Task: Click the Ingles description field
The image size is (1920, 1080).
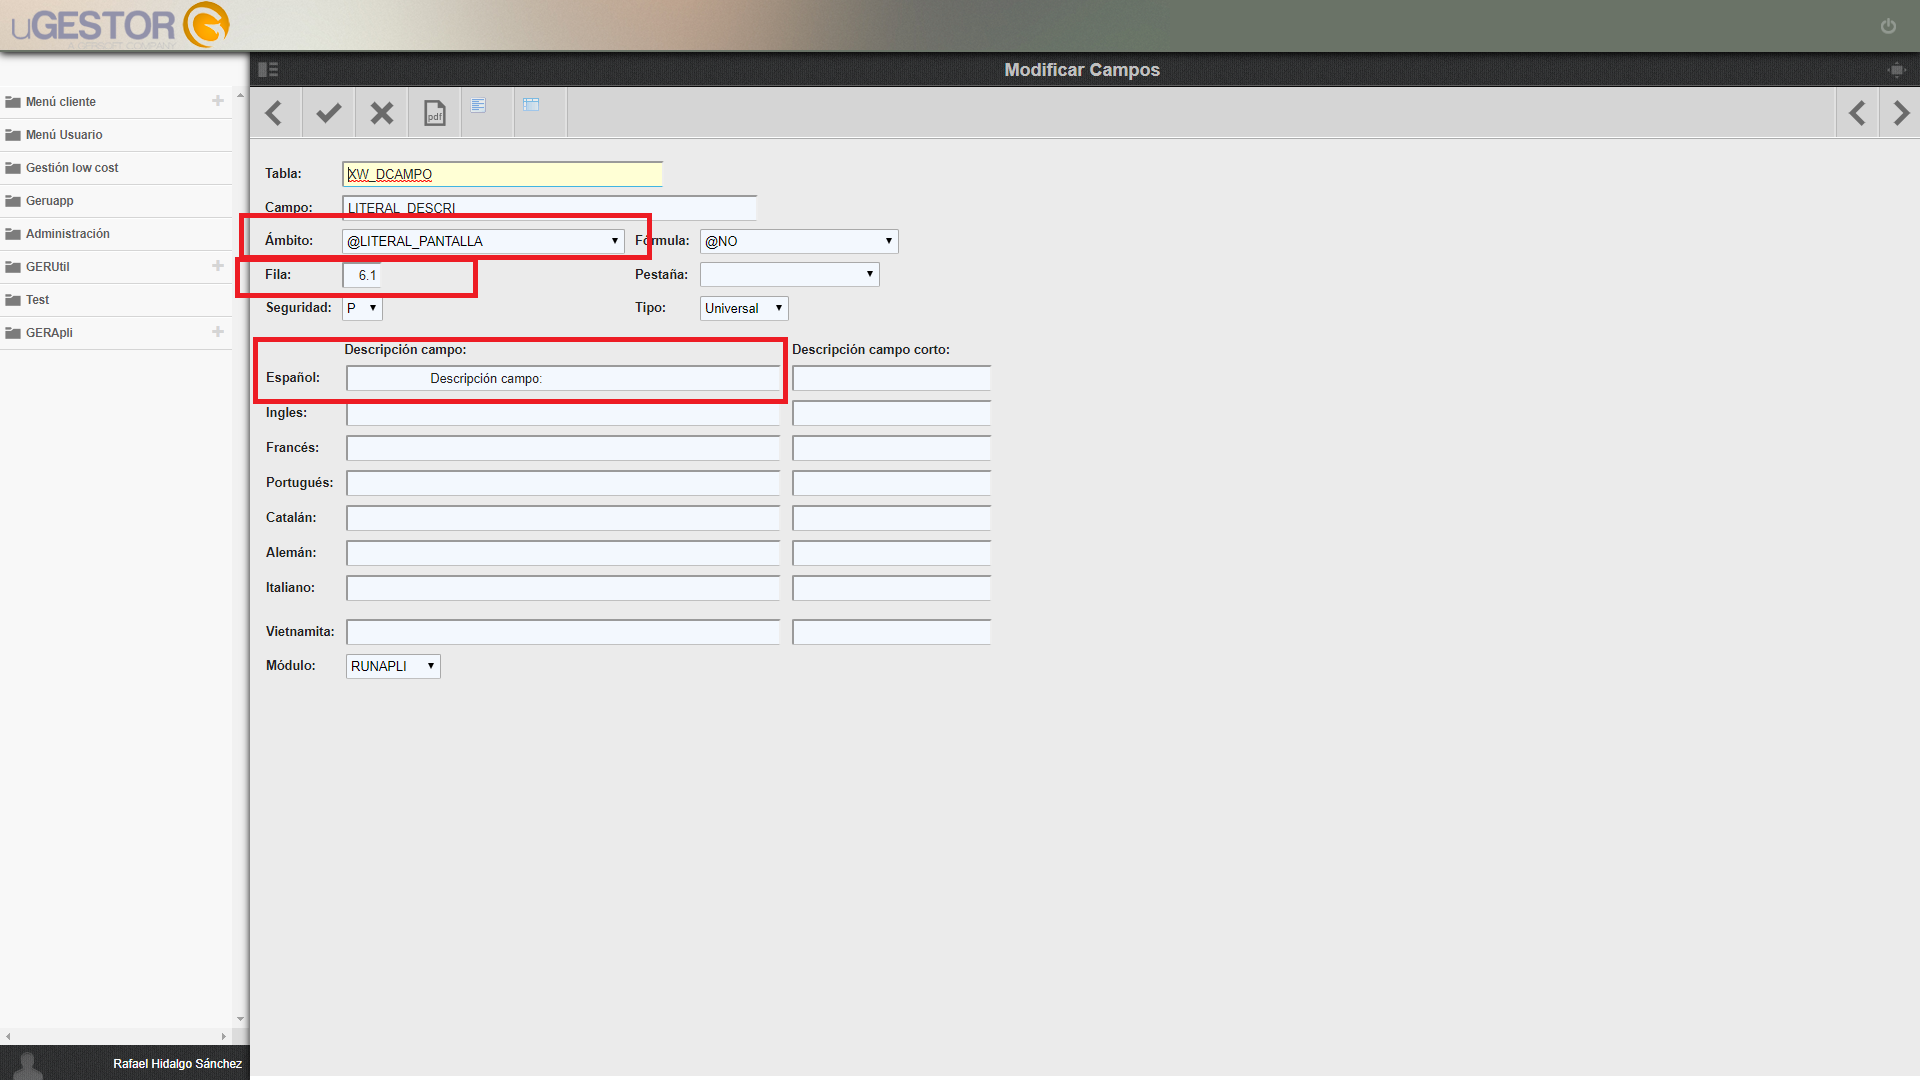Action: pyautogui.click(x=563, y=413)
